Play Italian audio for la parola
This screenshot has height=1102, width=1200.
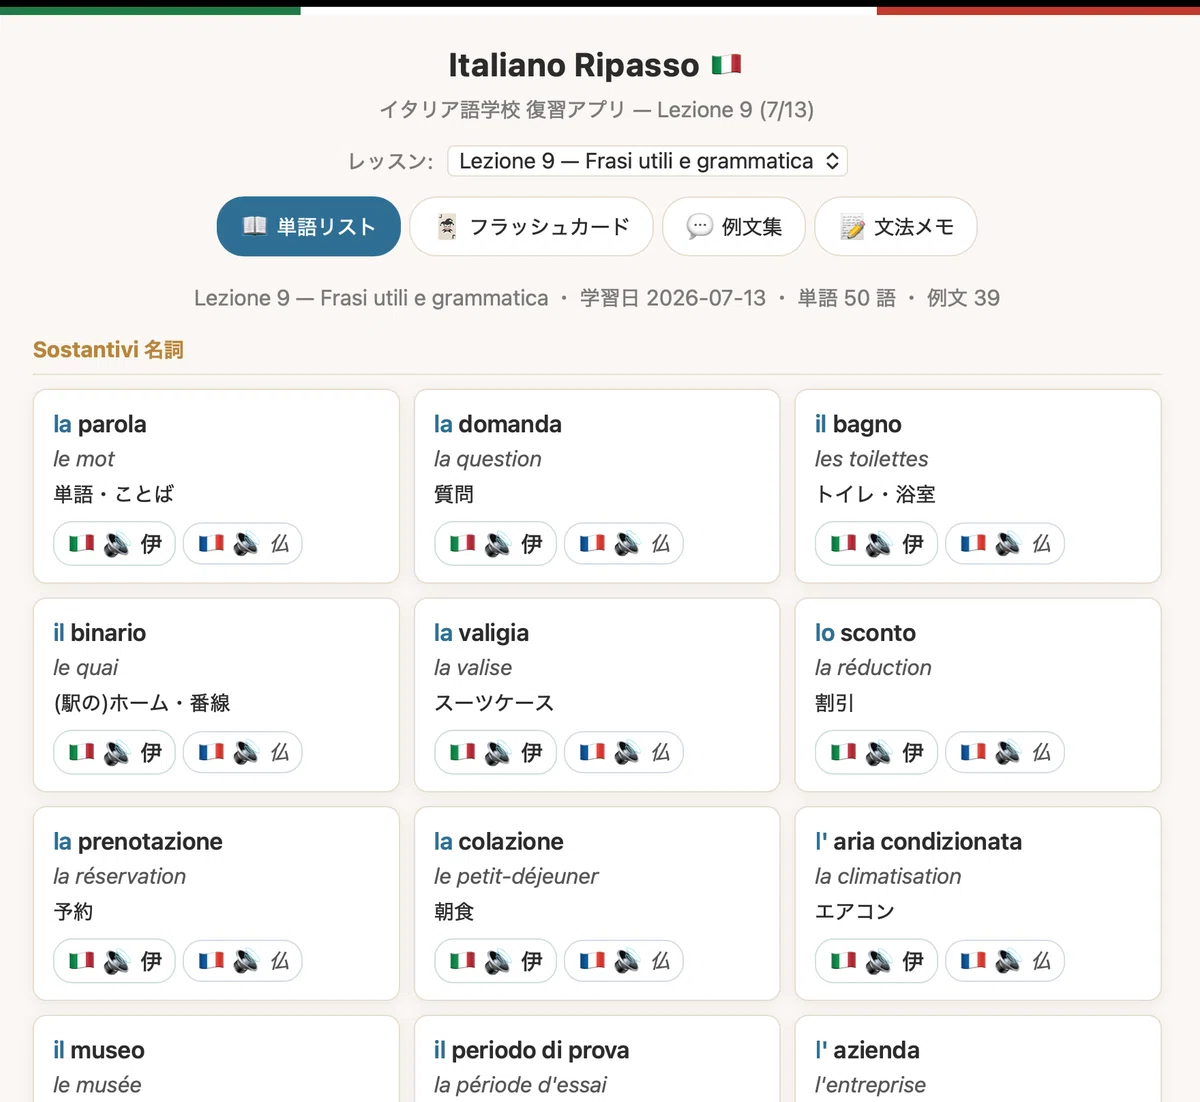pyautogui.click(x=115, y=544)
